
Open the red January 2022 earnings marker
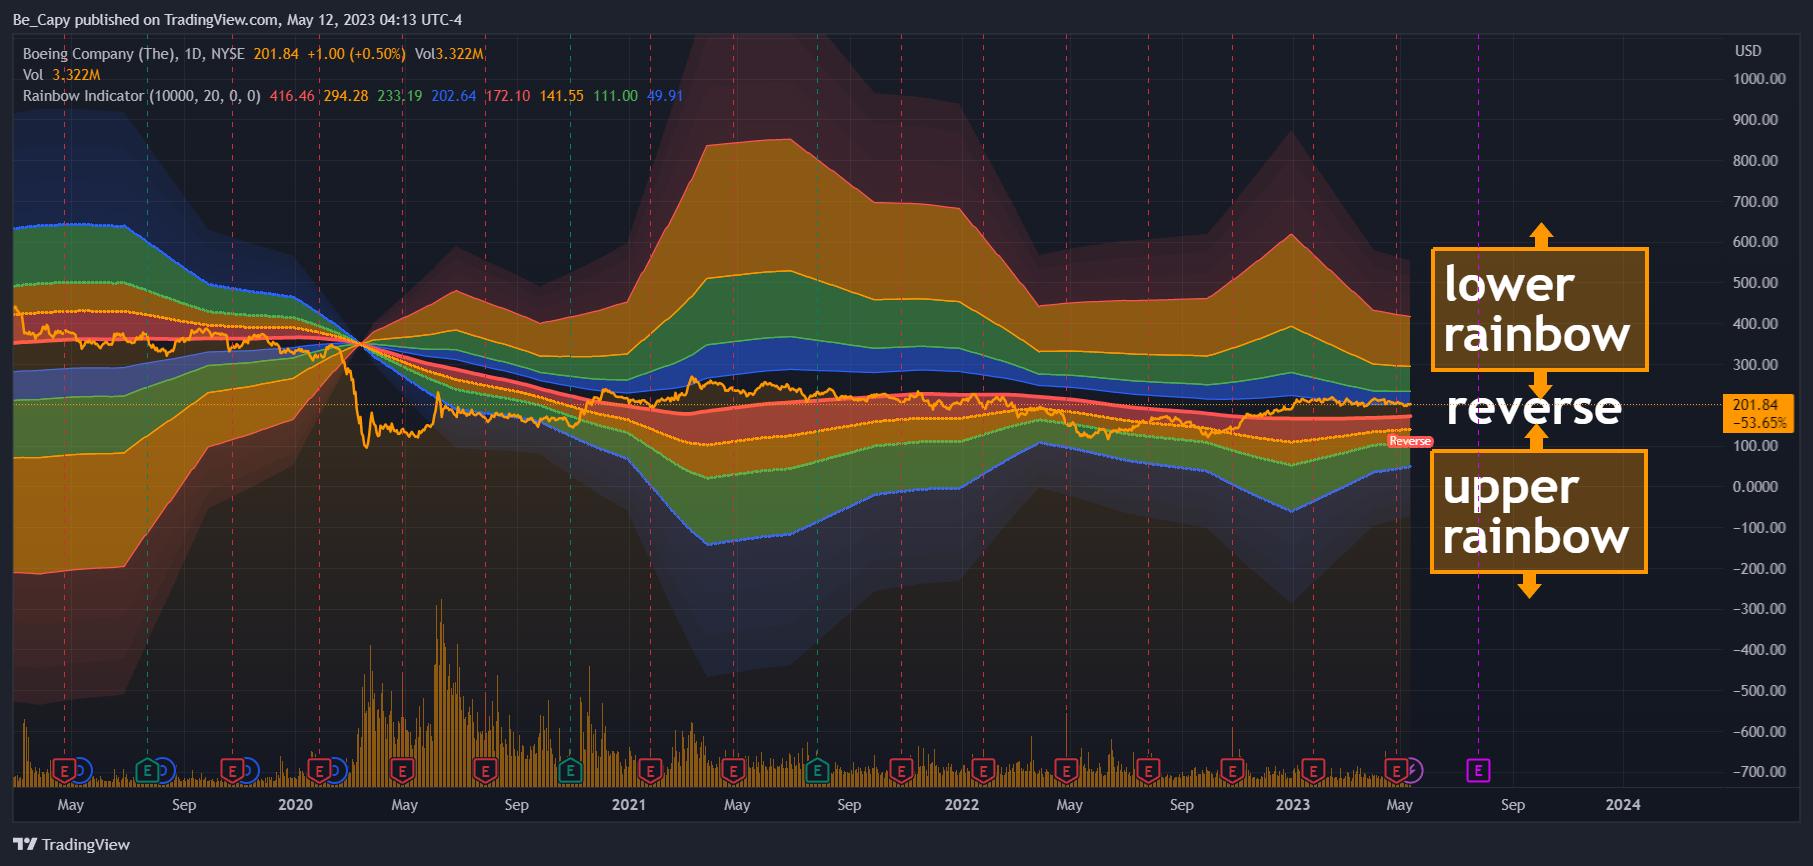983,771
